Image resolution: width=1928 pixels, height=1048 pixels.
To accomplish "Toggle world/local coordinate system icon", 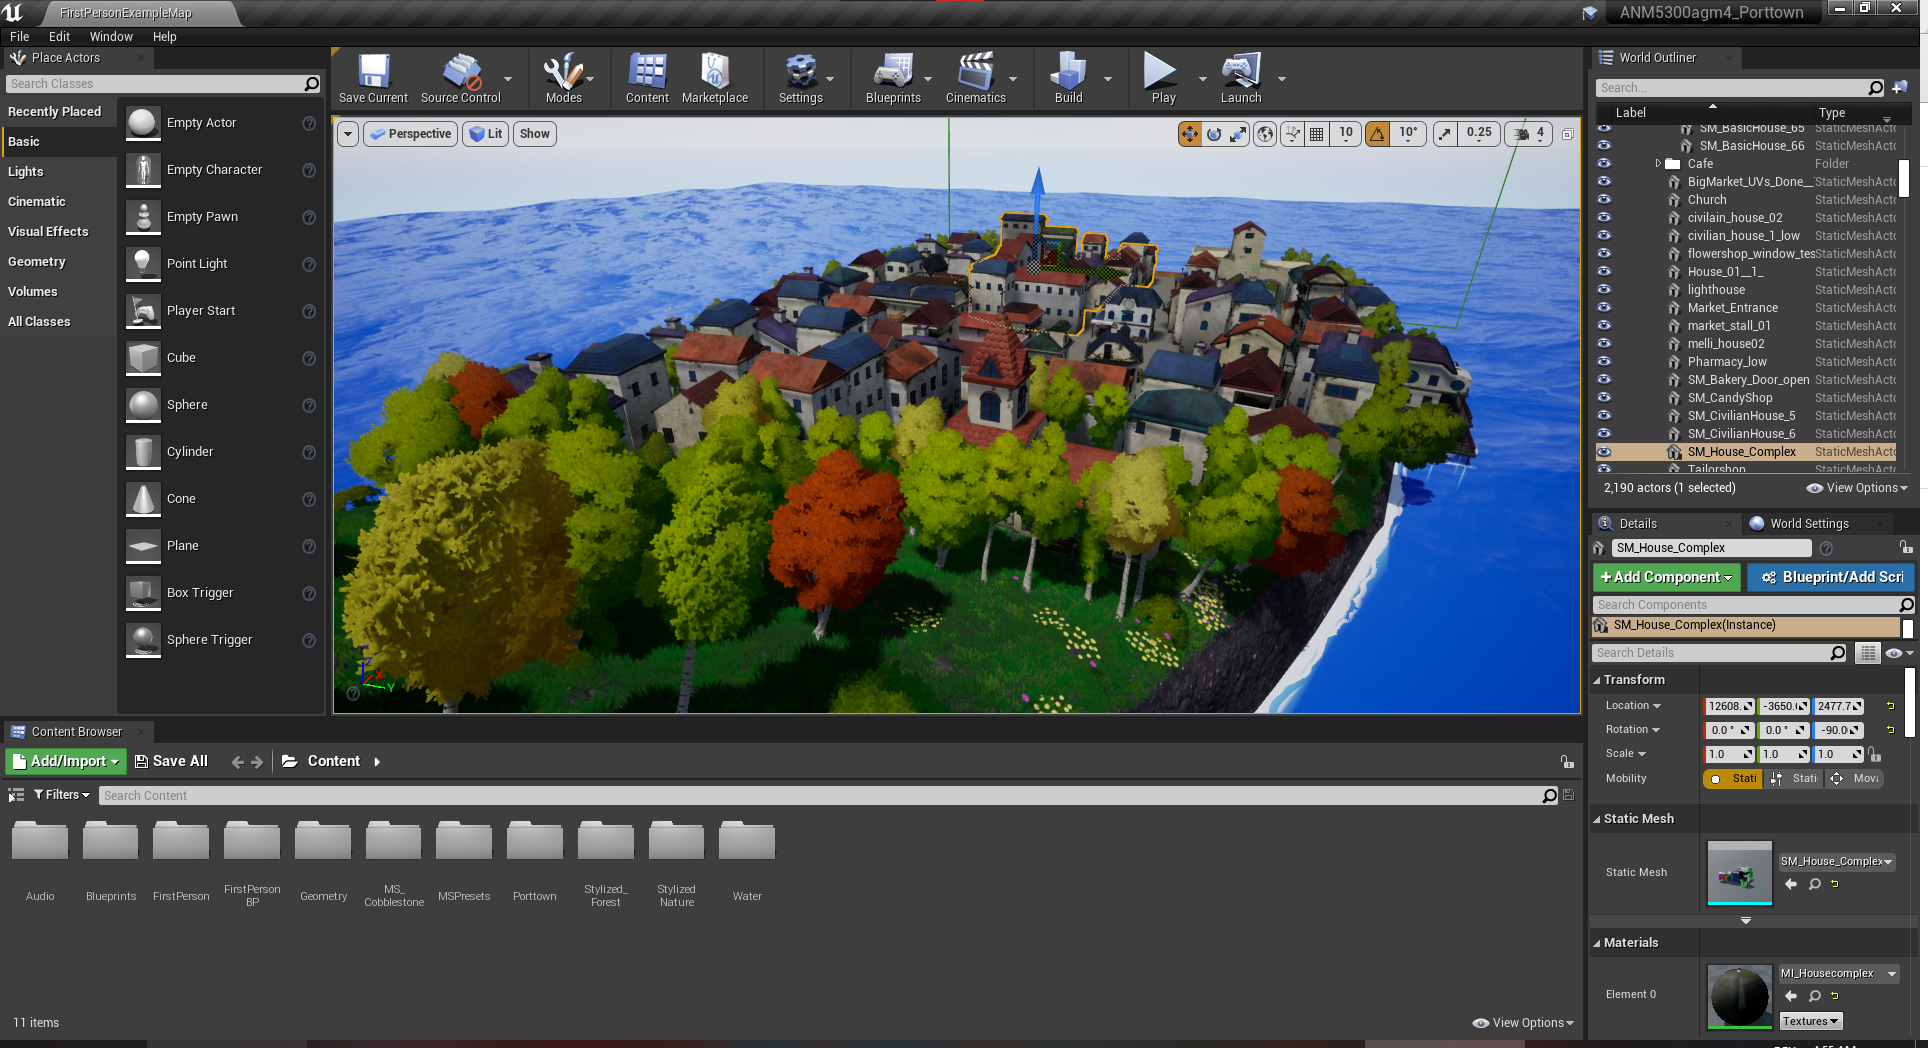I will [1265, 134].
